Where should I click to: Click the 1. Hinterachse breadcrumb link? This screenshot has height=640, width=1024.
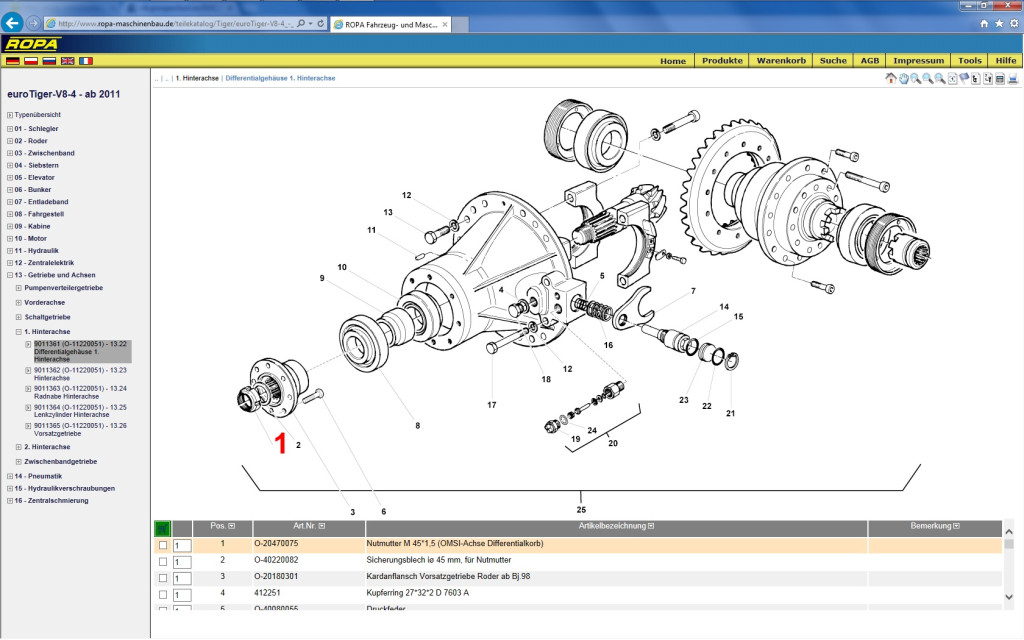(197, 78)
